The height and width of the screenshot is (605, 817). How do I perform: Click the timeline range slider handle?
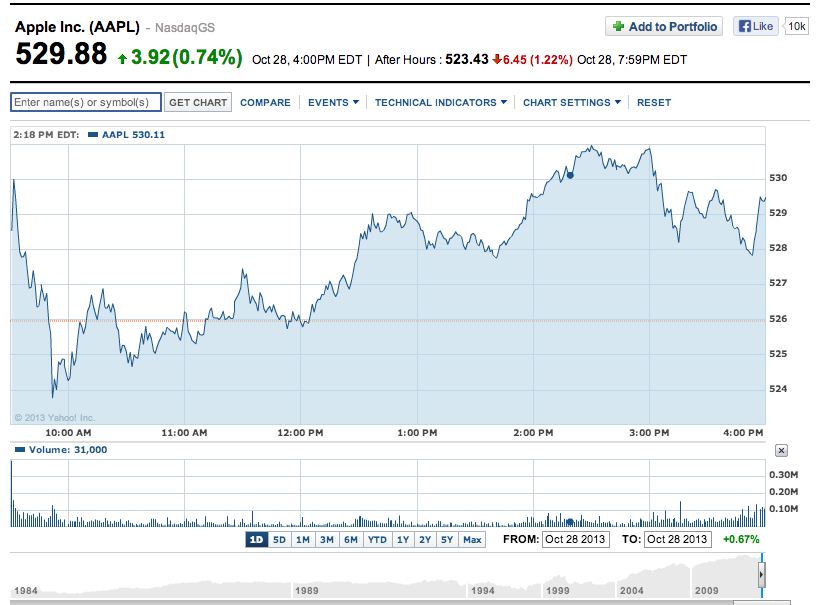pyautogui.click(x=761, y=577)
